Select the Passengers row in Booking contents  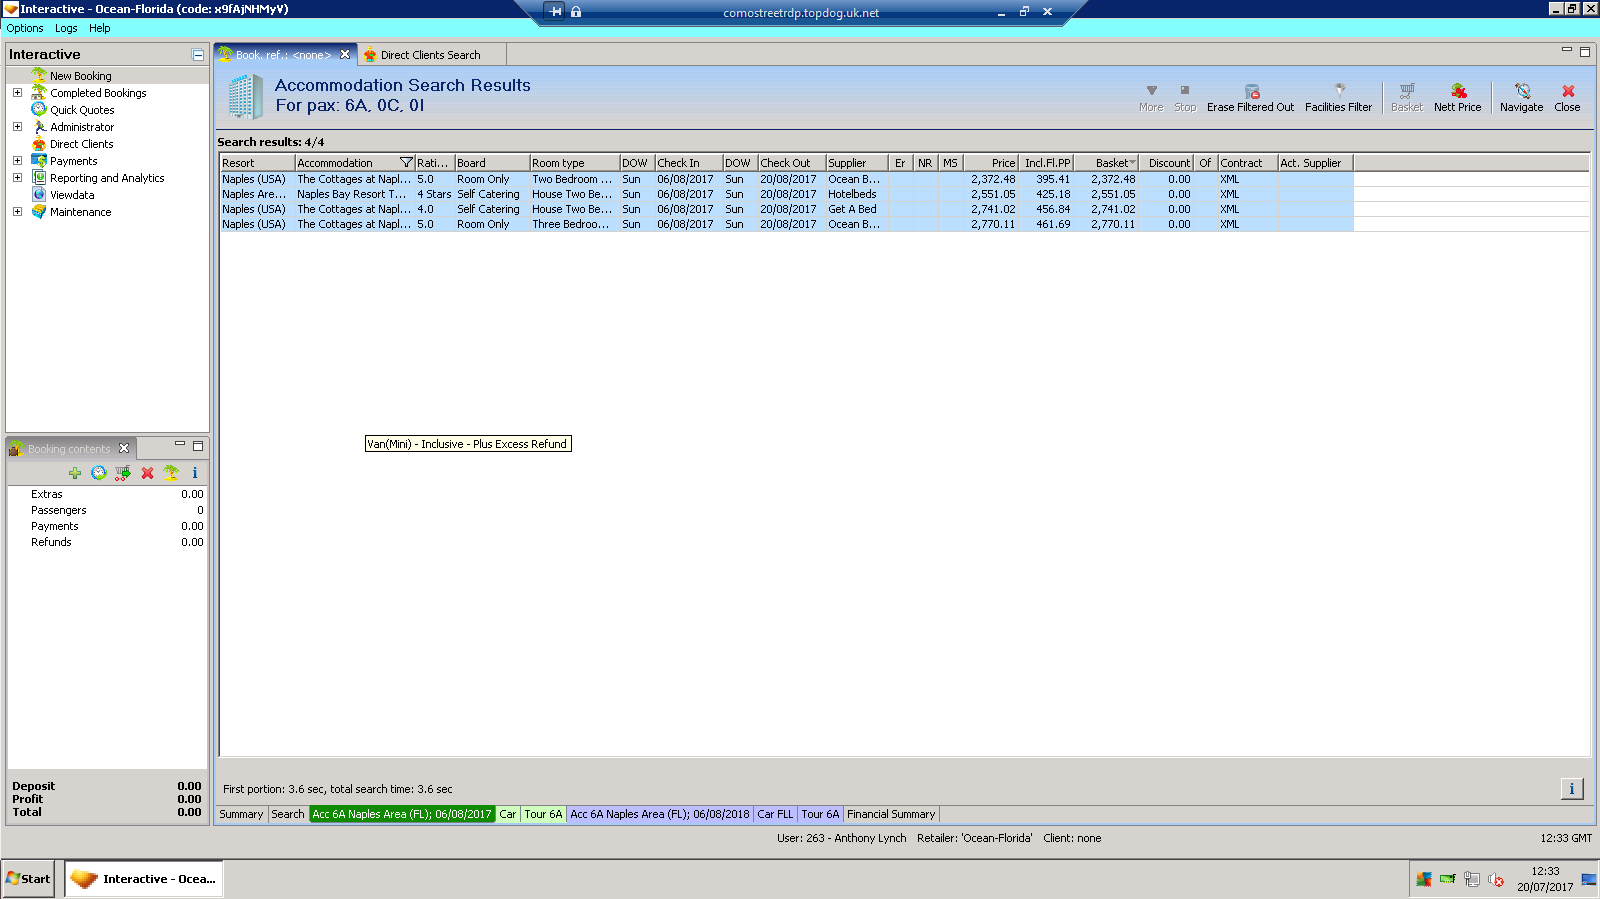(107, 510)
